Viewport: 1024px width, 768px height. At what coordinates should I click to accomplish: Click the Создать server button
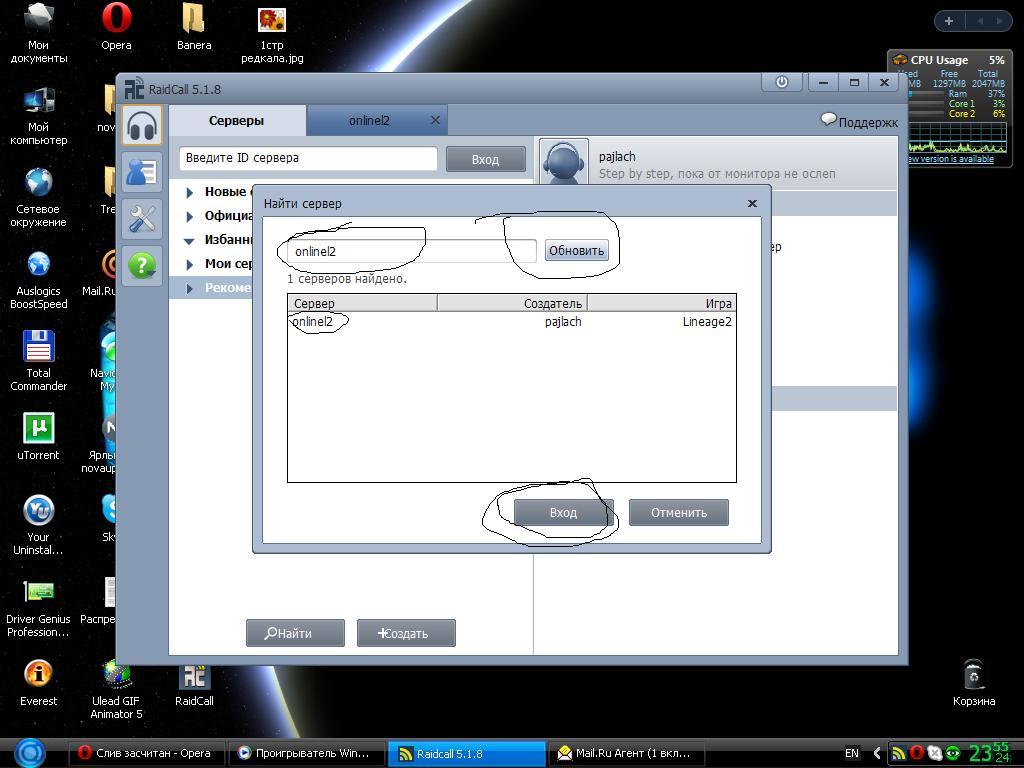pos(406,633)
